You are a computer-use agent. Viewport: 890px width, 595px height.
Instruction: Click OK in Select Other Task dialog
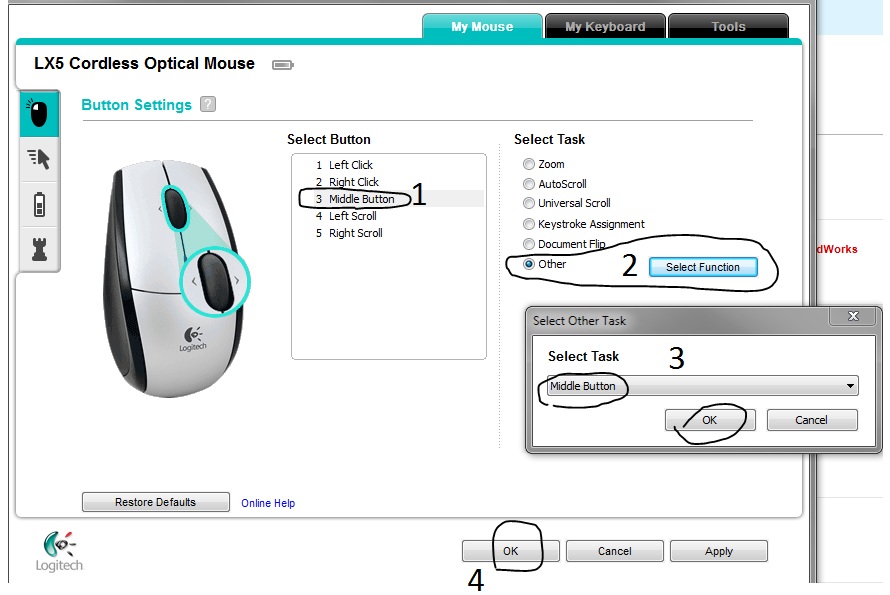(710, 420)
